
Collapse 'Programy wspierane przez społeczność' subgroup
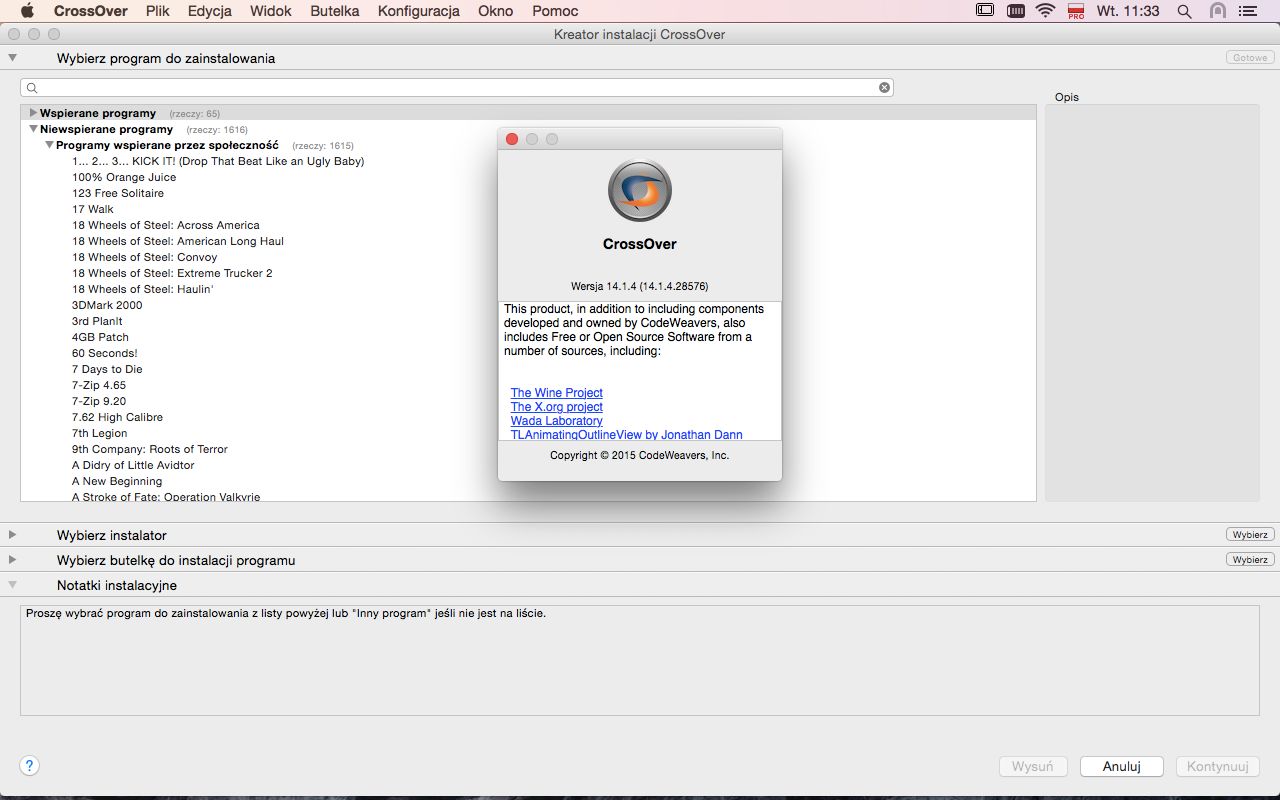pyautogui.click(x=49, y=145)
